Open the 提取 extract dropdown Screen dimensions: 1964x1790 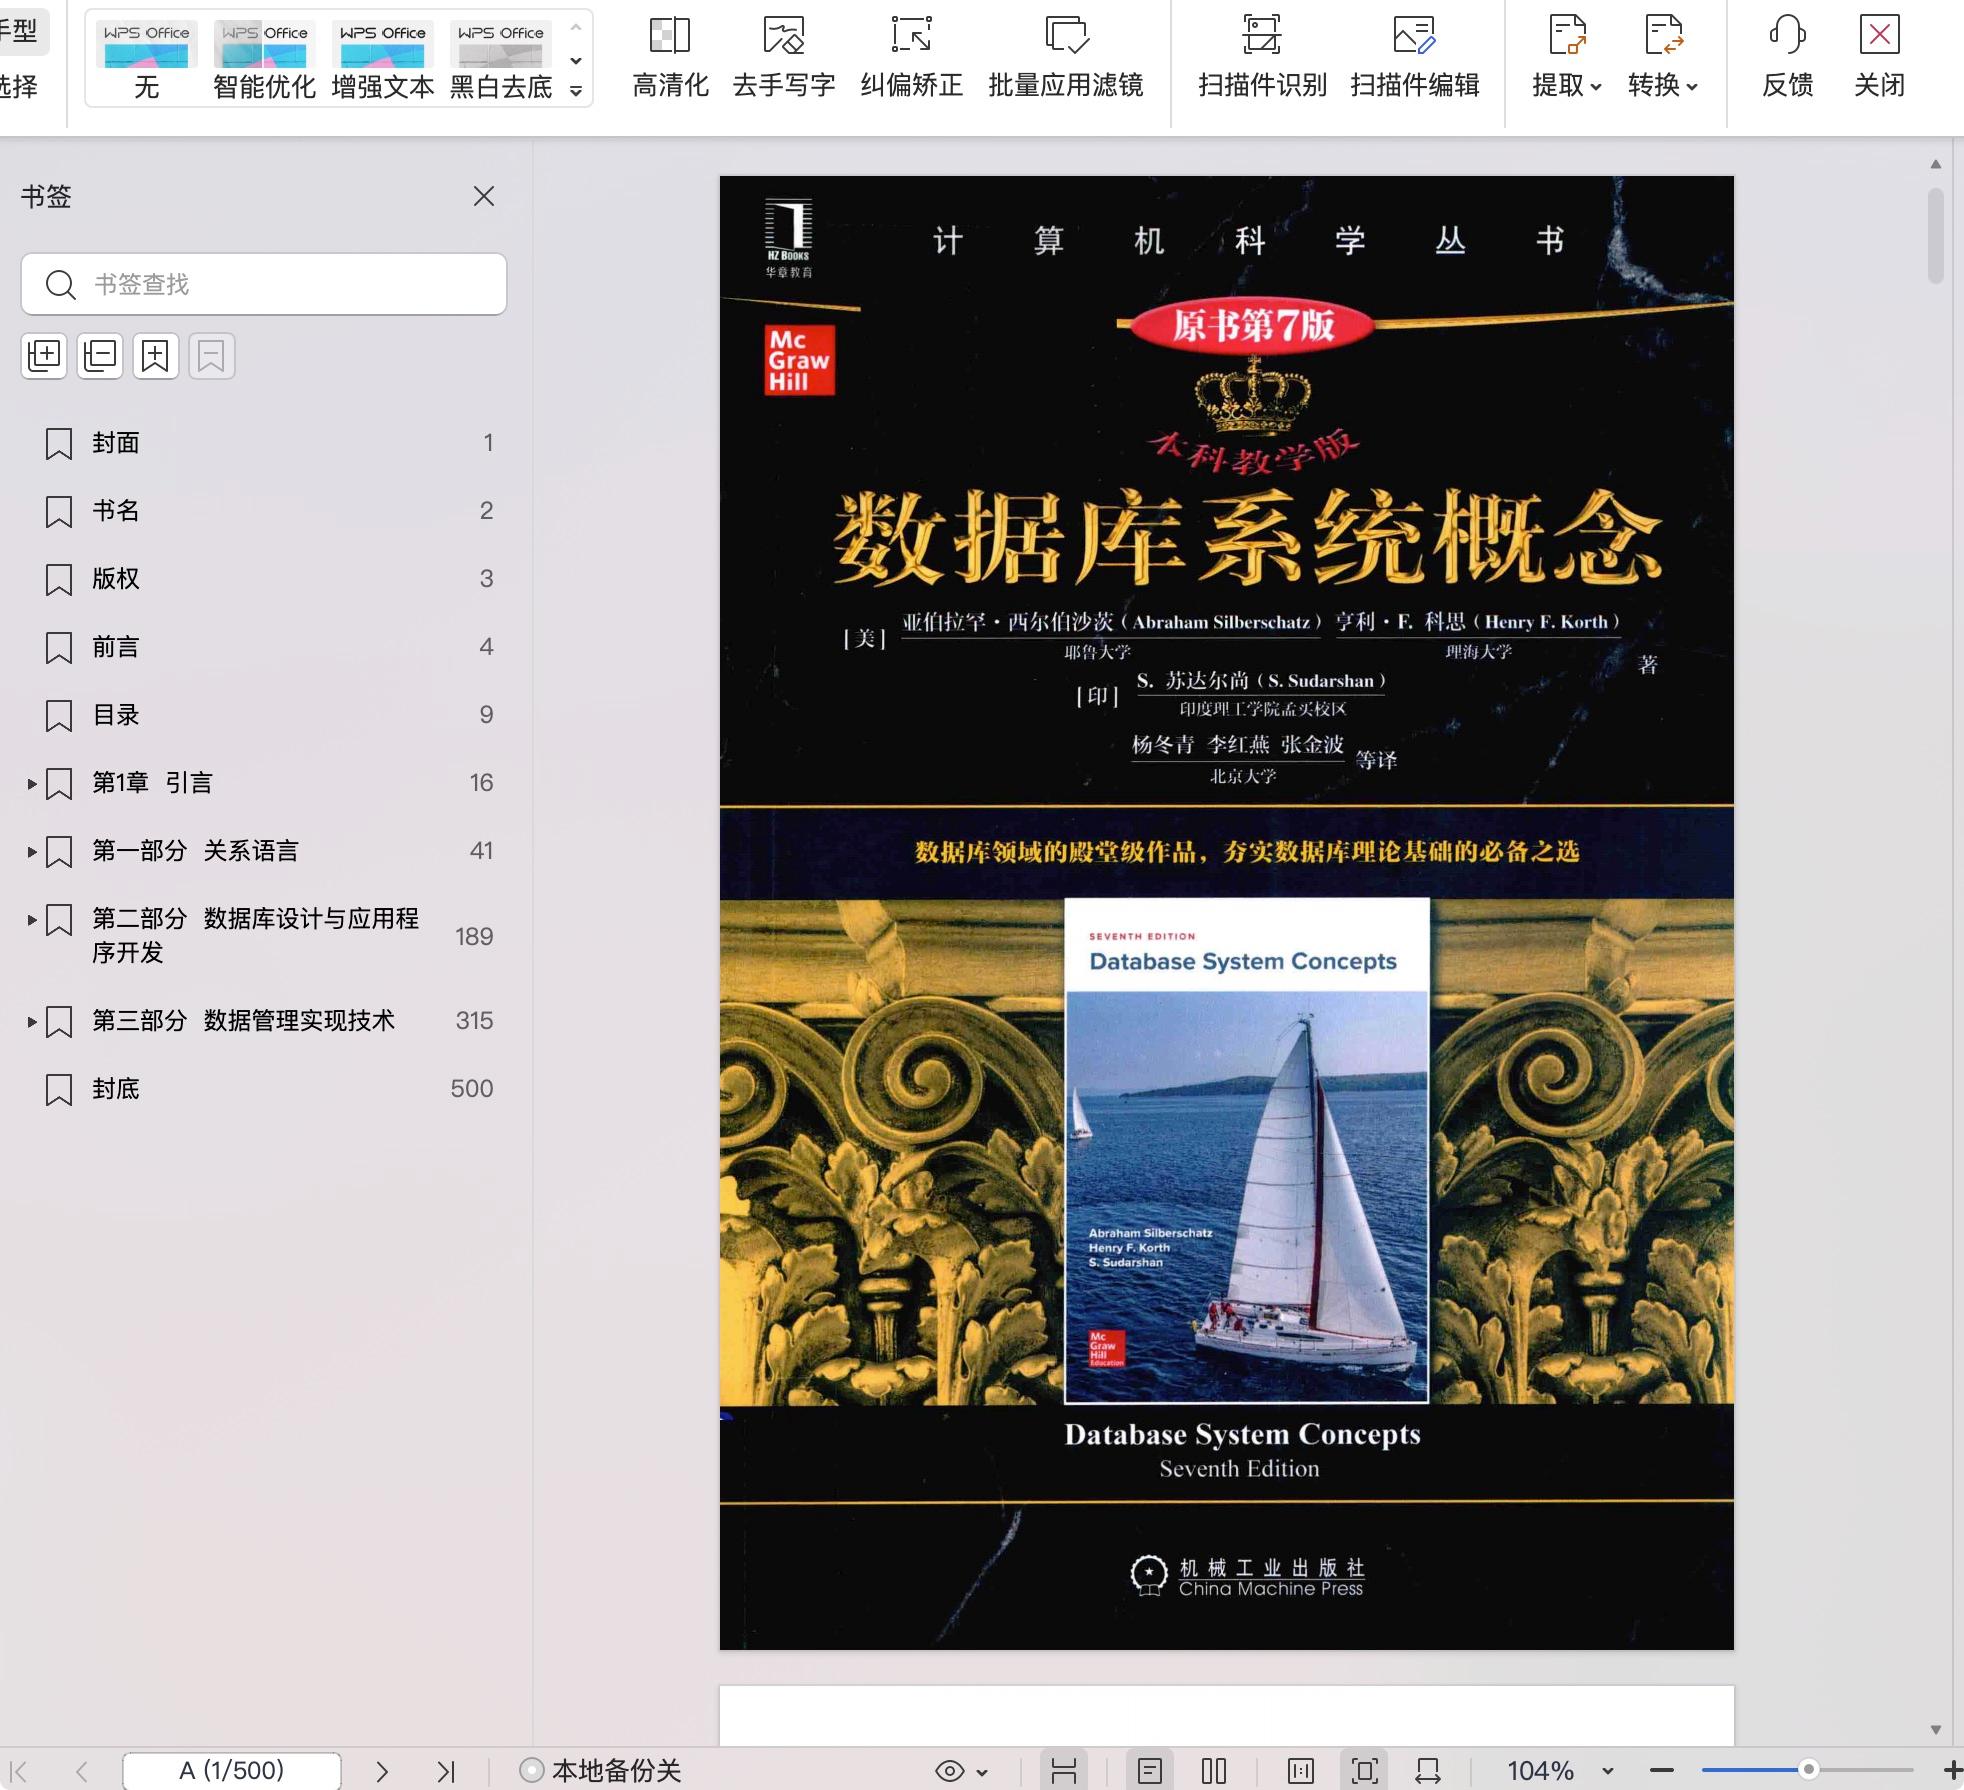tap(1567, 58)
